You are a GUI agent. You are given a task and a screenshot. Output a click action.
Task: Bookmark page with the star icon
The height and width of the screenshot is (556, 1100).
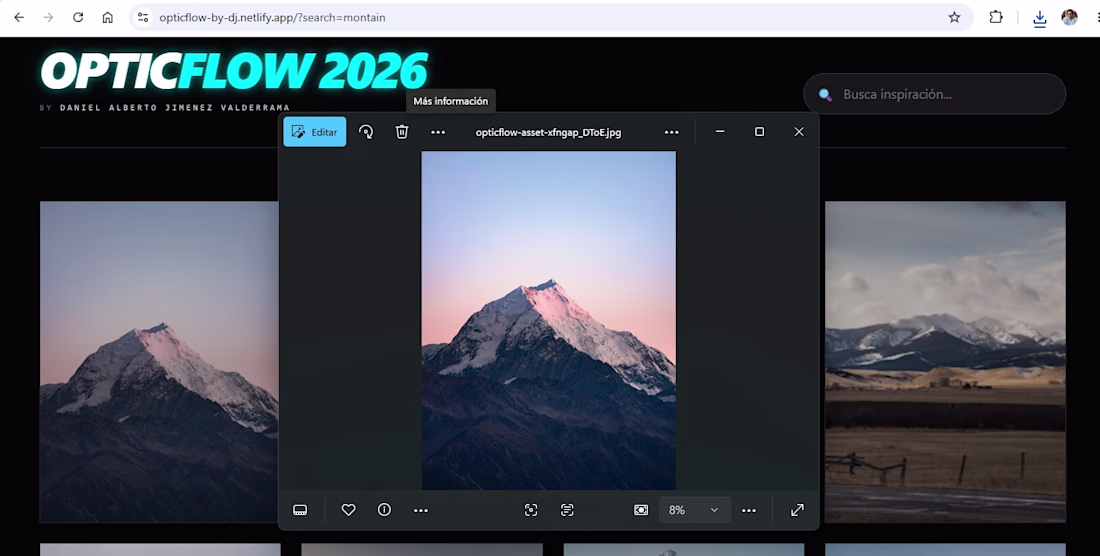954,18
